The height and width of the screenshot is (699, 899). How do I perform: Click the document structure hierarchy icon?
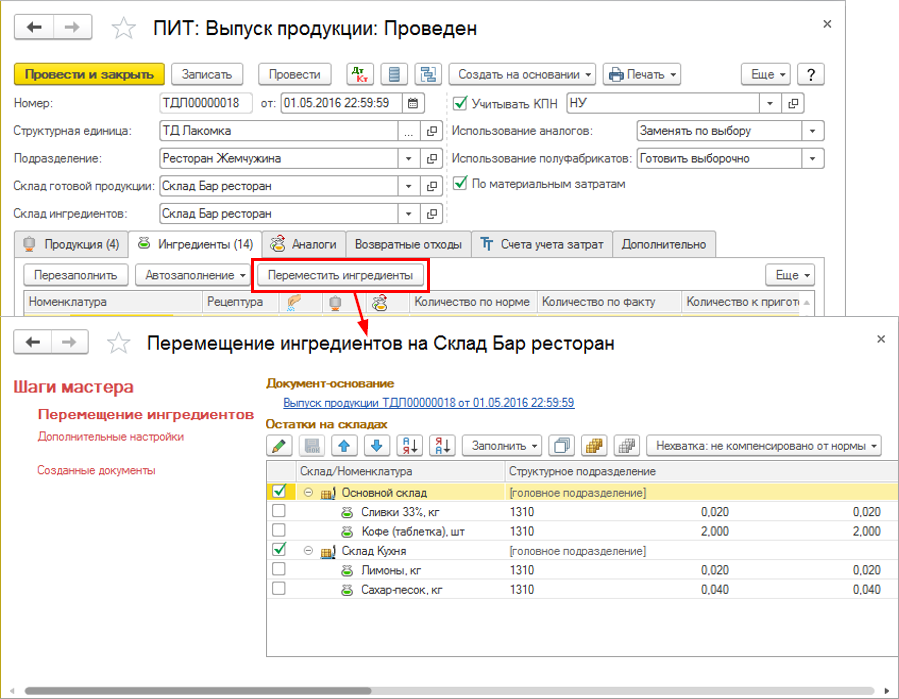(429, 74)
